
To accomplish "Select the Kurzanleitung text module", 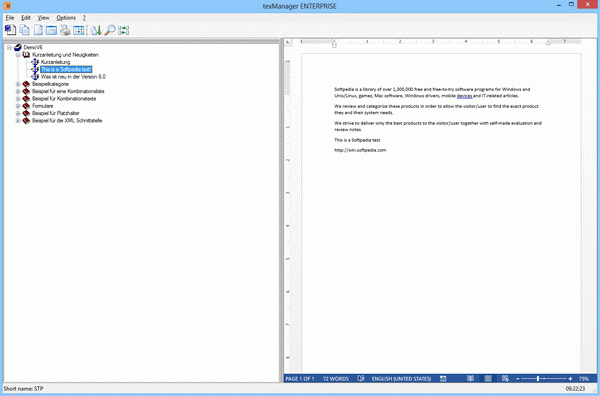I will 55,62.
